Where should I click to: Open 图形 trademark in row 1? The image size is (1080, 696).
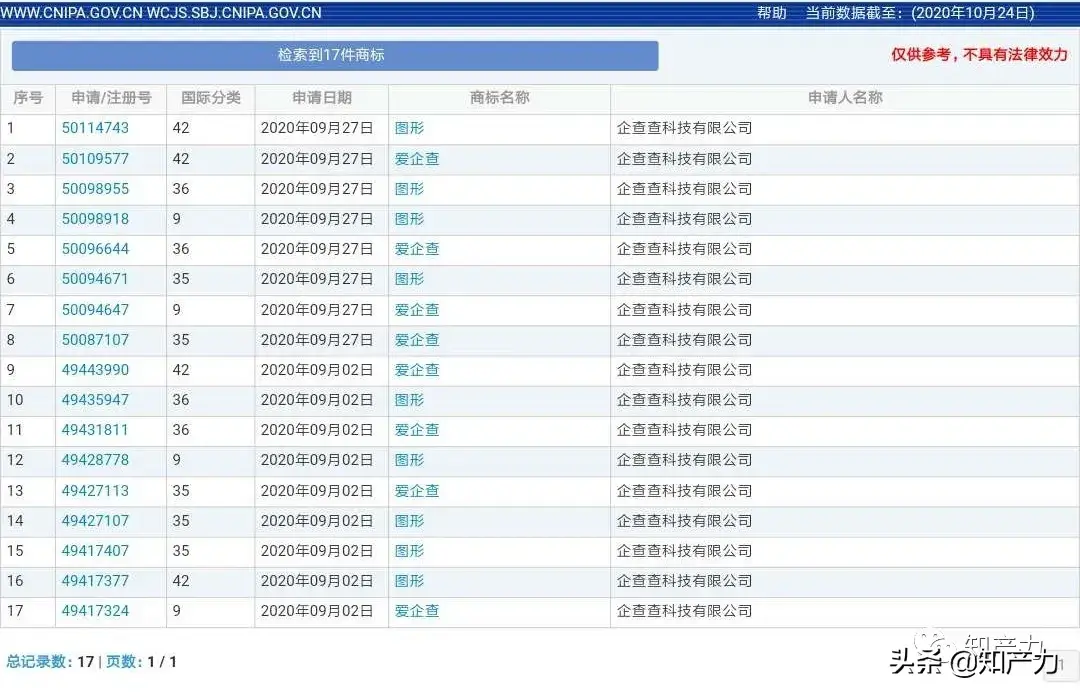[409, 128]
